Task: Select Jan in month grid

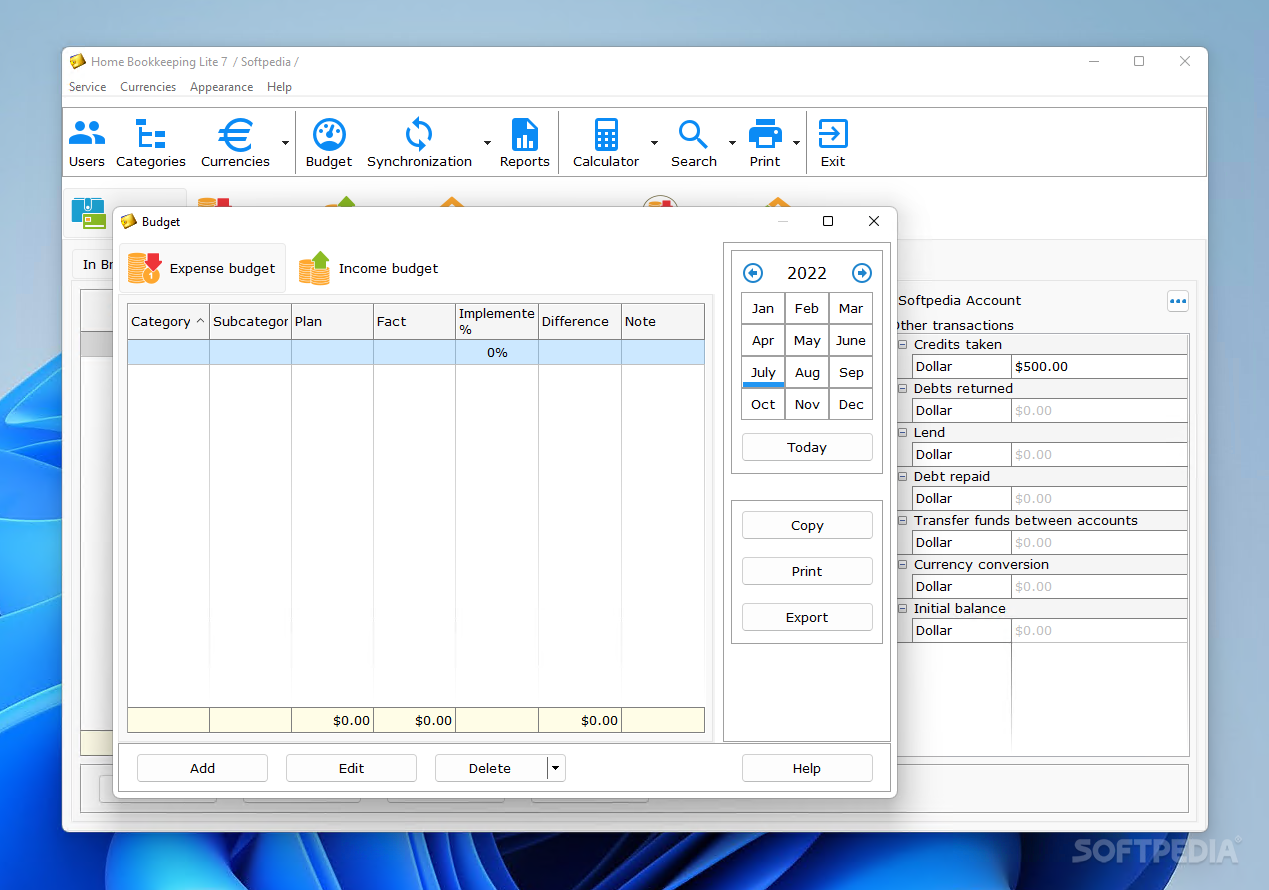Action: pyautogui.click(x=763, y=308)
